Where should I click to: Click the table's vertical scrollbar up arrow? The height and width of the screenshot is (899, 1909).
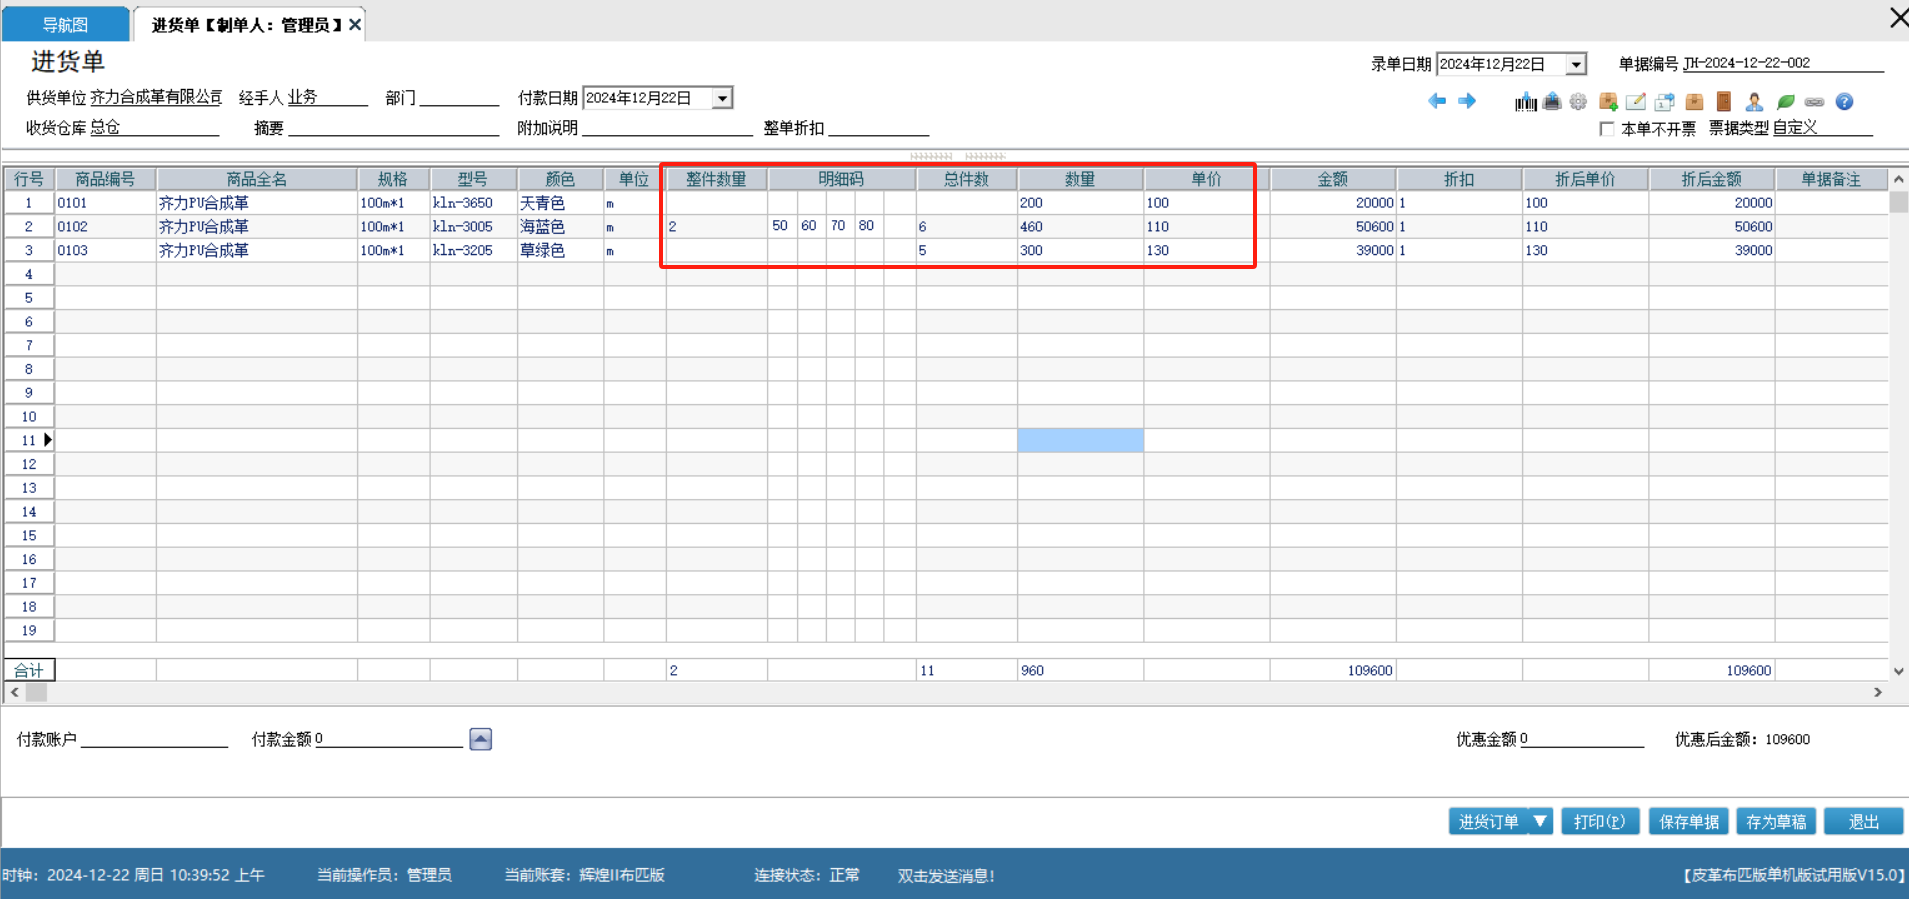point(1898,179)
